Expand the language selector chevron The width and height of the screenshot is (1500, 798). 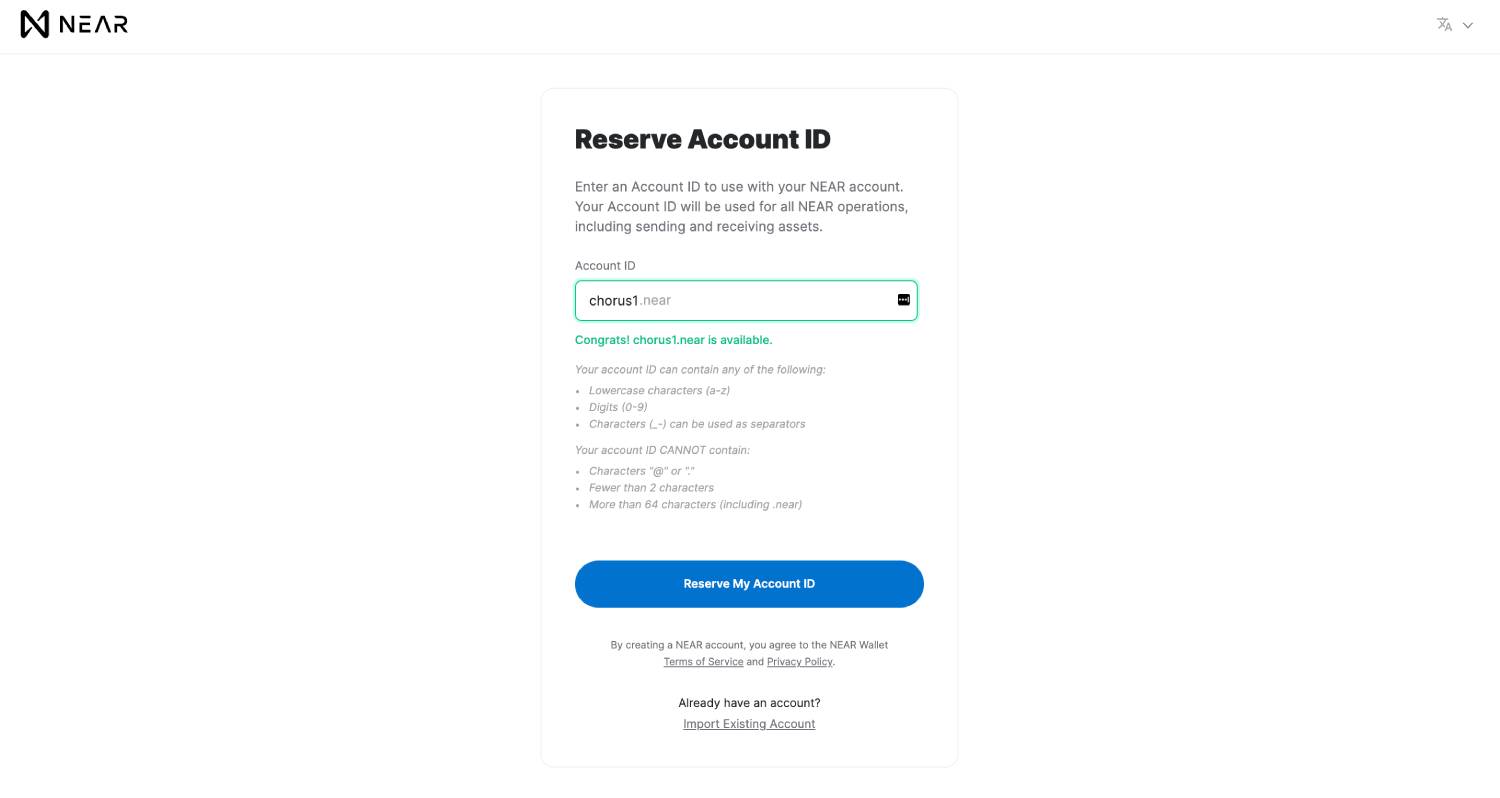[1468, 26]
